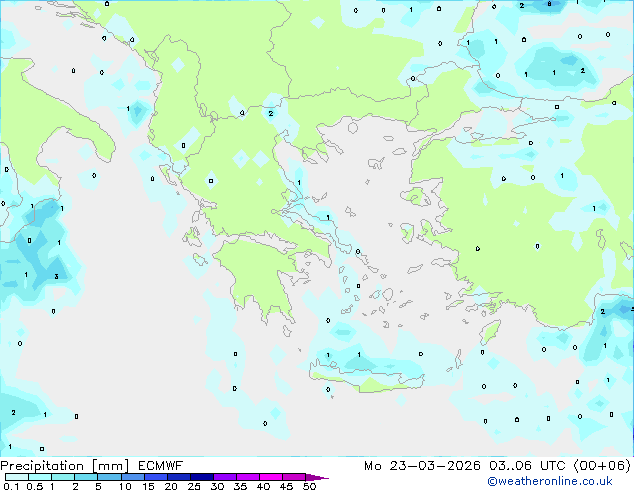Click the '03..06 UTC' time text
Image resolution: width=634 pixels, height=490 pixels.
527,466
